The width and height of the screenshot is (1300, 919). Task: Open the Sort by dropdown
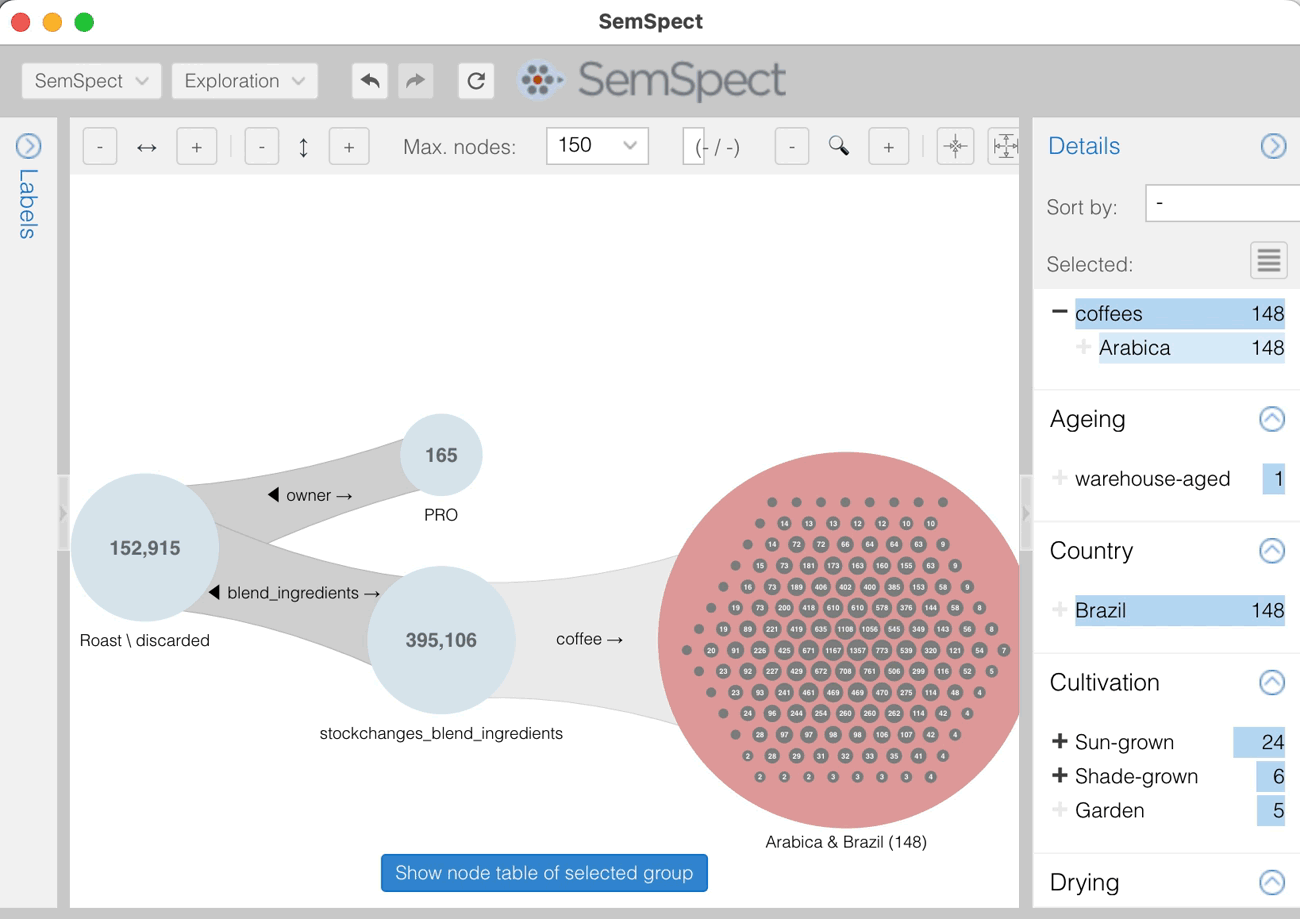point(1222,204)
